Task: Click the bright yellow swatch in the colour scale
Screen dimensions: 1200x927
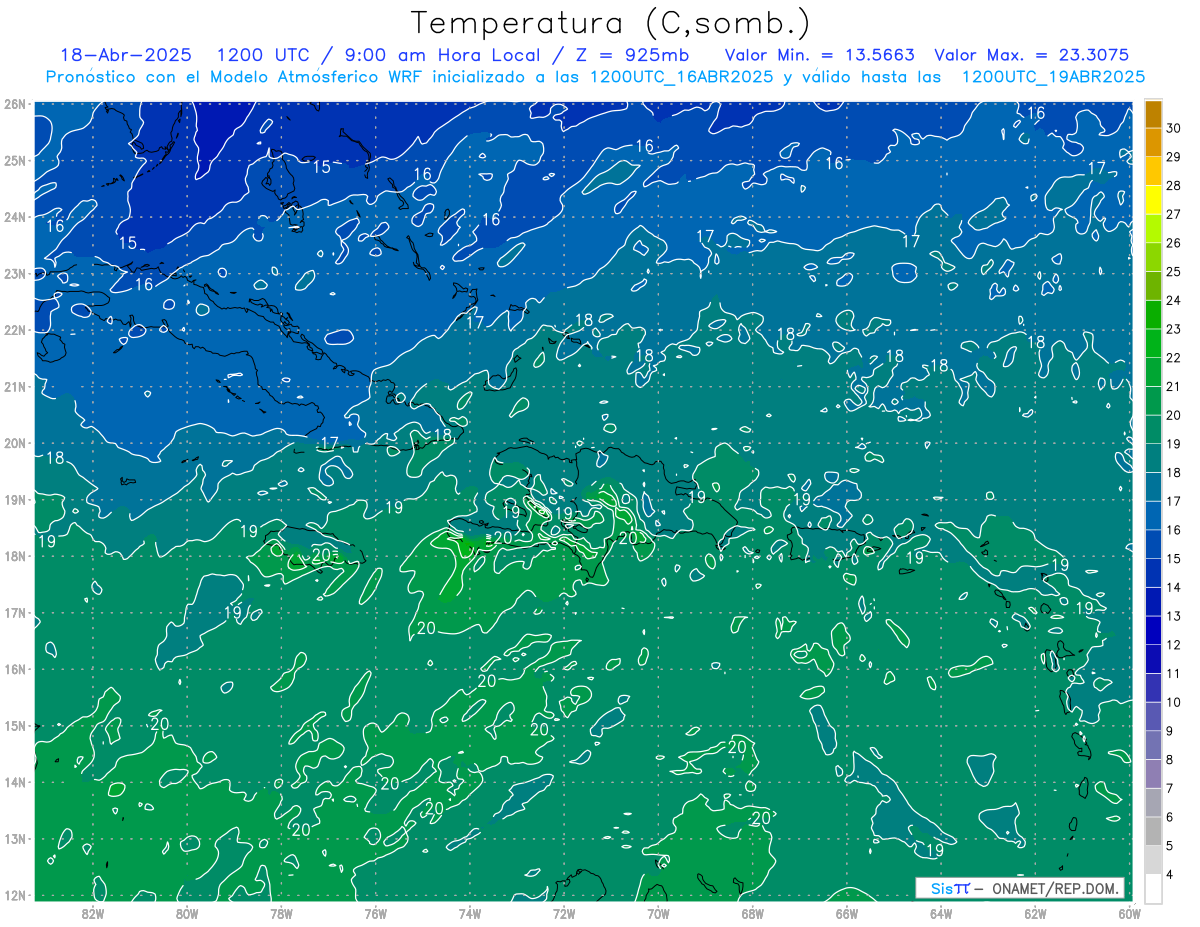Action: (x=1153, y=200)
